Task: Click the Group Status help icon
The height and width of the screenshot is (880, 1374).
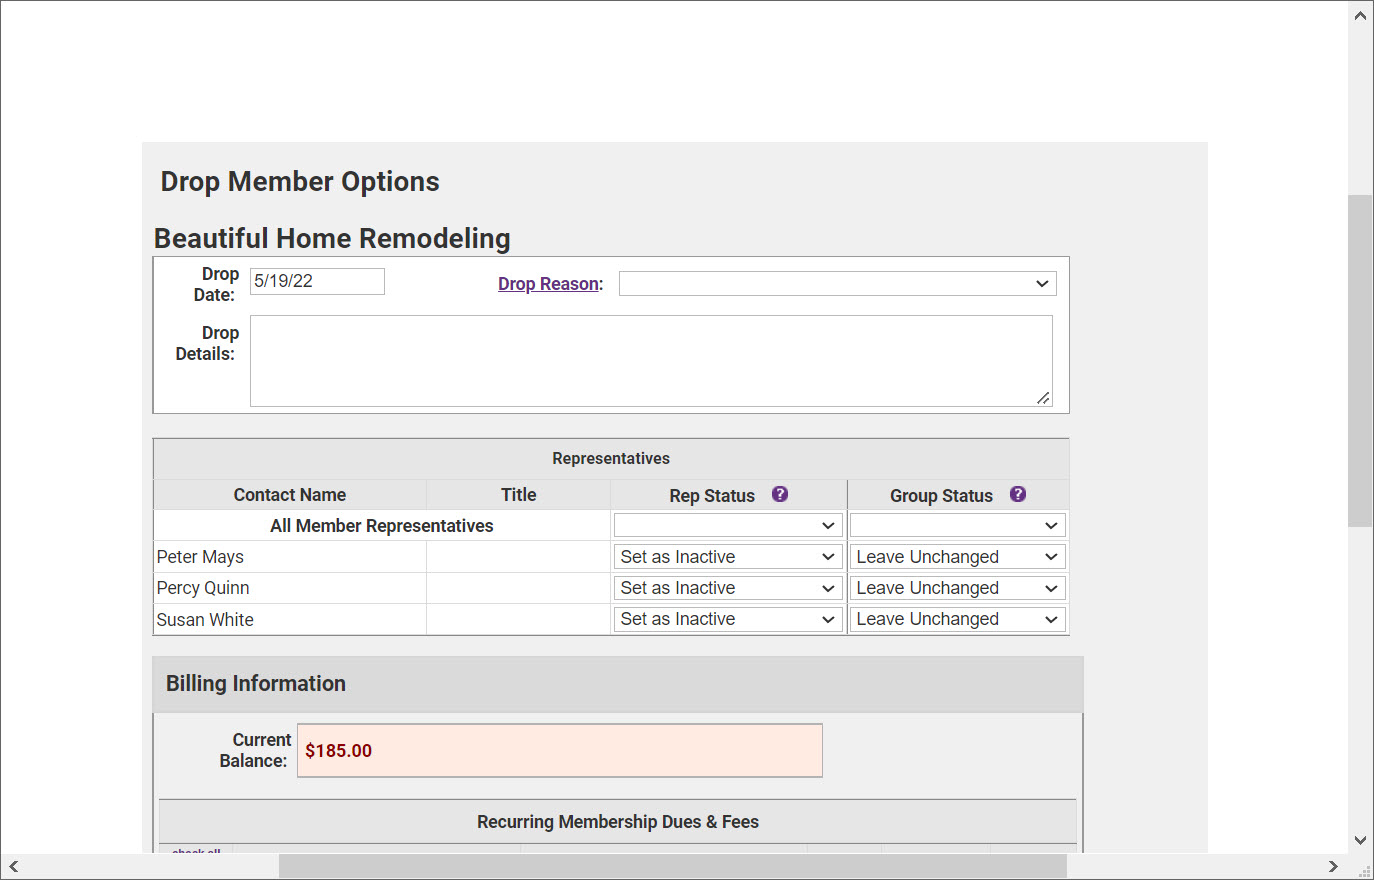Action: point(1018,494)
